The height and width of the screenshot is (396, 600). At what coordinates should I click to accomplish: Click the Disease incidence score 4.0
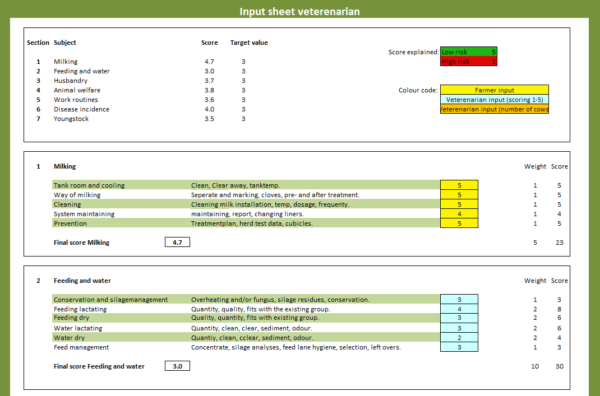(209, 109)
